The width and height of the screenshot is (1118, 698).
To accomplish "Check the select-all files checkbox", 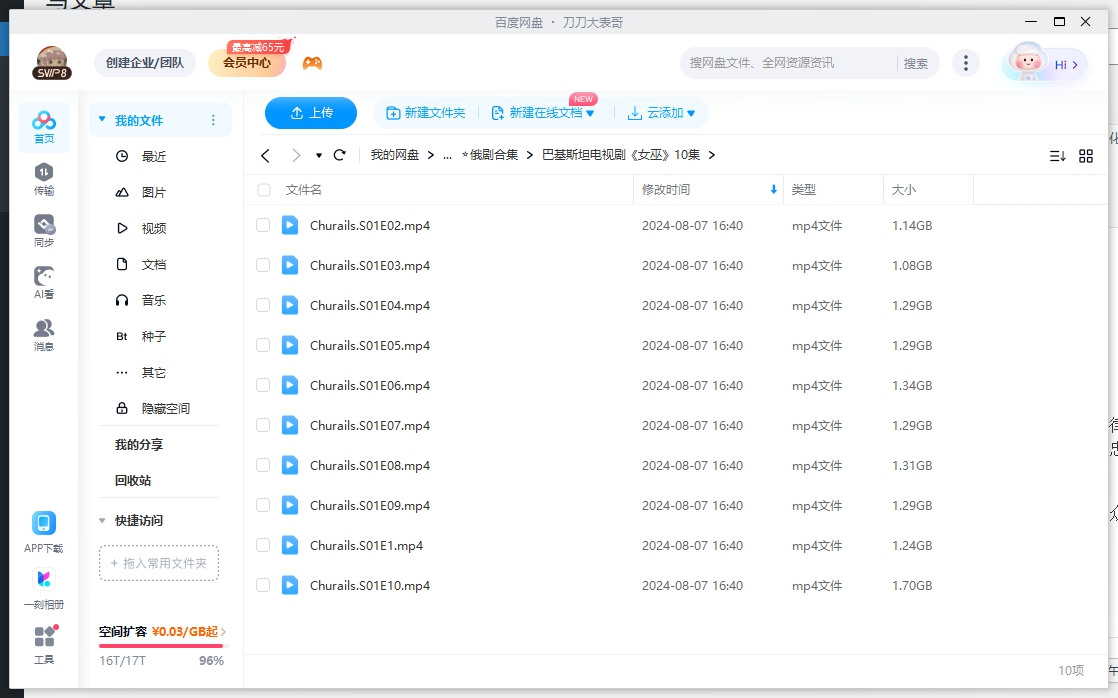I will [x=263, y=189].
